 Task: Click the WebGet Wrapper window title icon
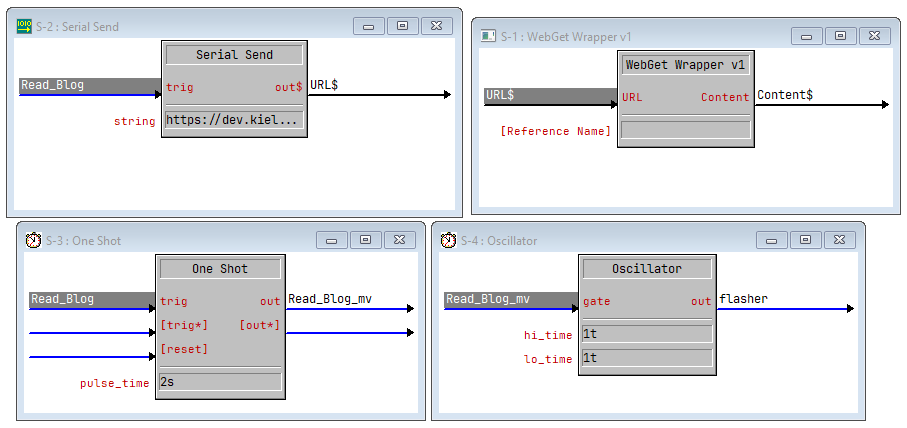pos(488,36)
